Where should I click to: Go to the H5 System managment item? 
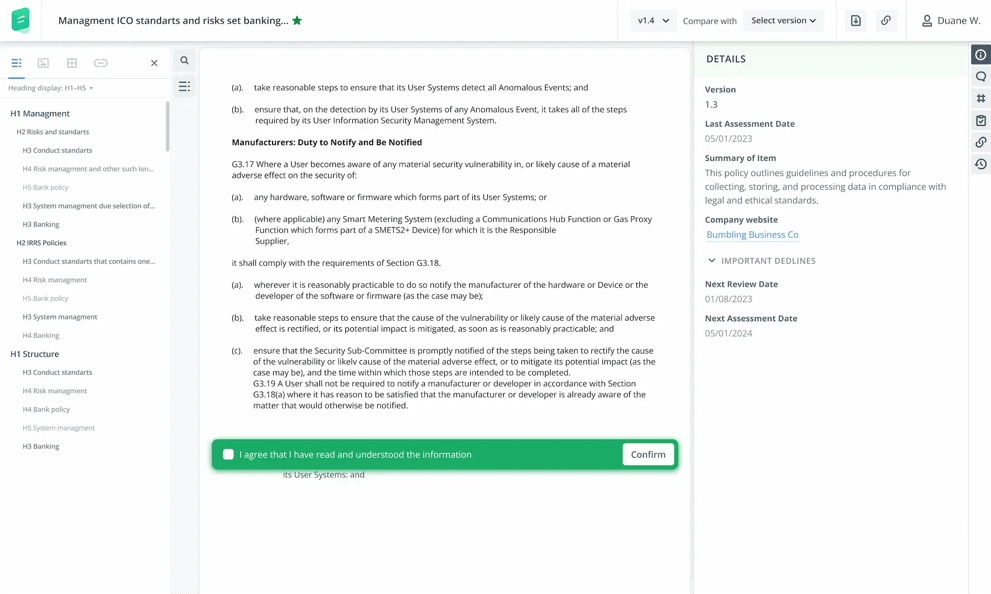(x=59, y=428)
